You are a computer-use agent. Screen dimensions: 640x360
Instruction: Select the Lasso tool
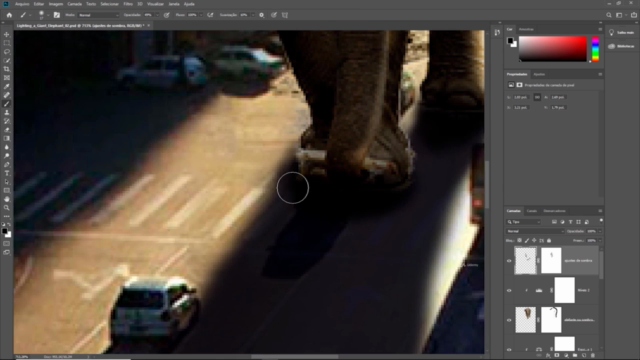tap(7, 52)
